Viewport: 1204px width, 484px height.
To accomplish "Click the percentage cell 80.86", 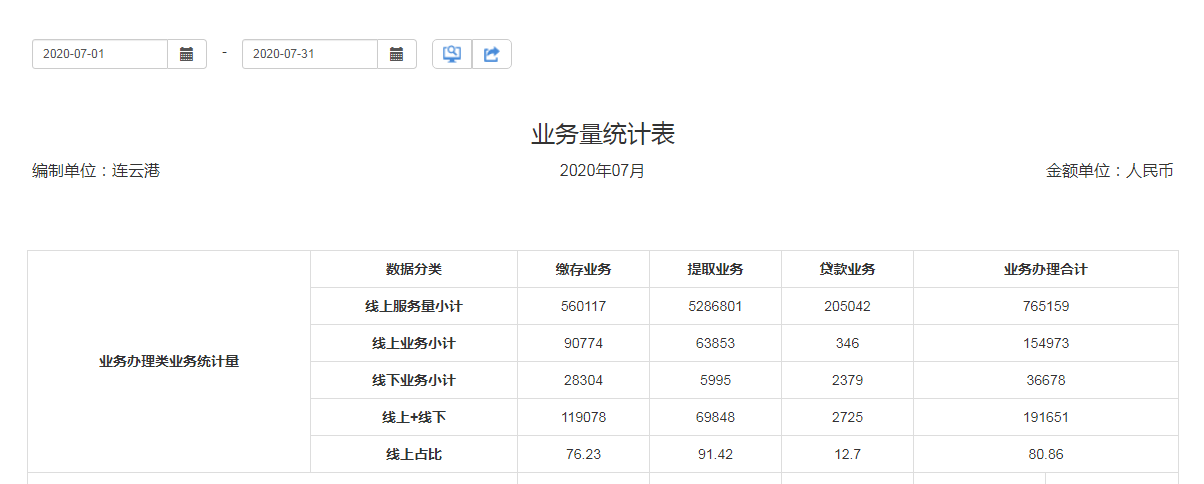I will coord(1046,454).
